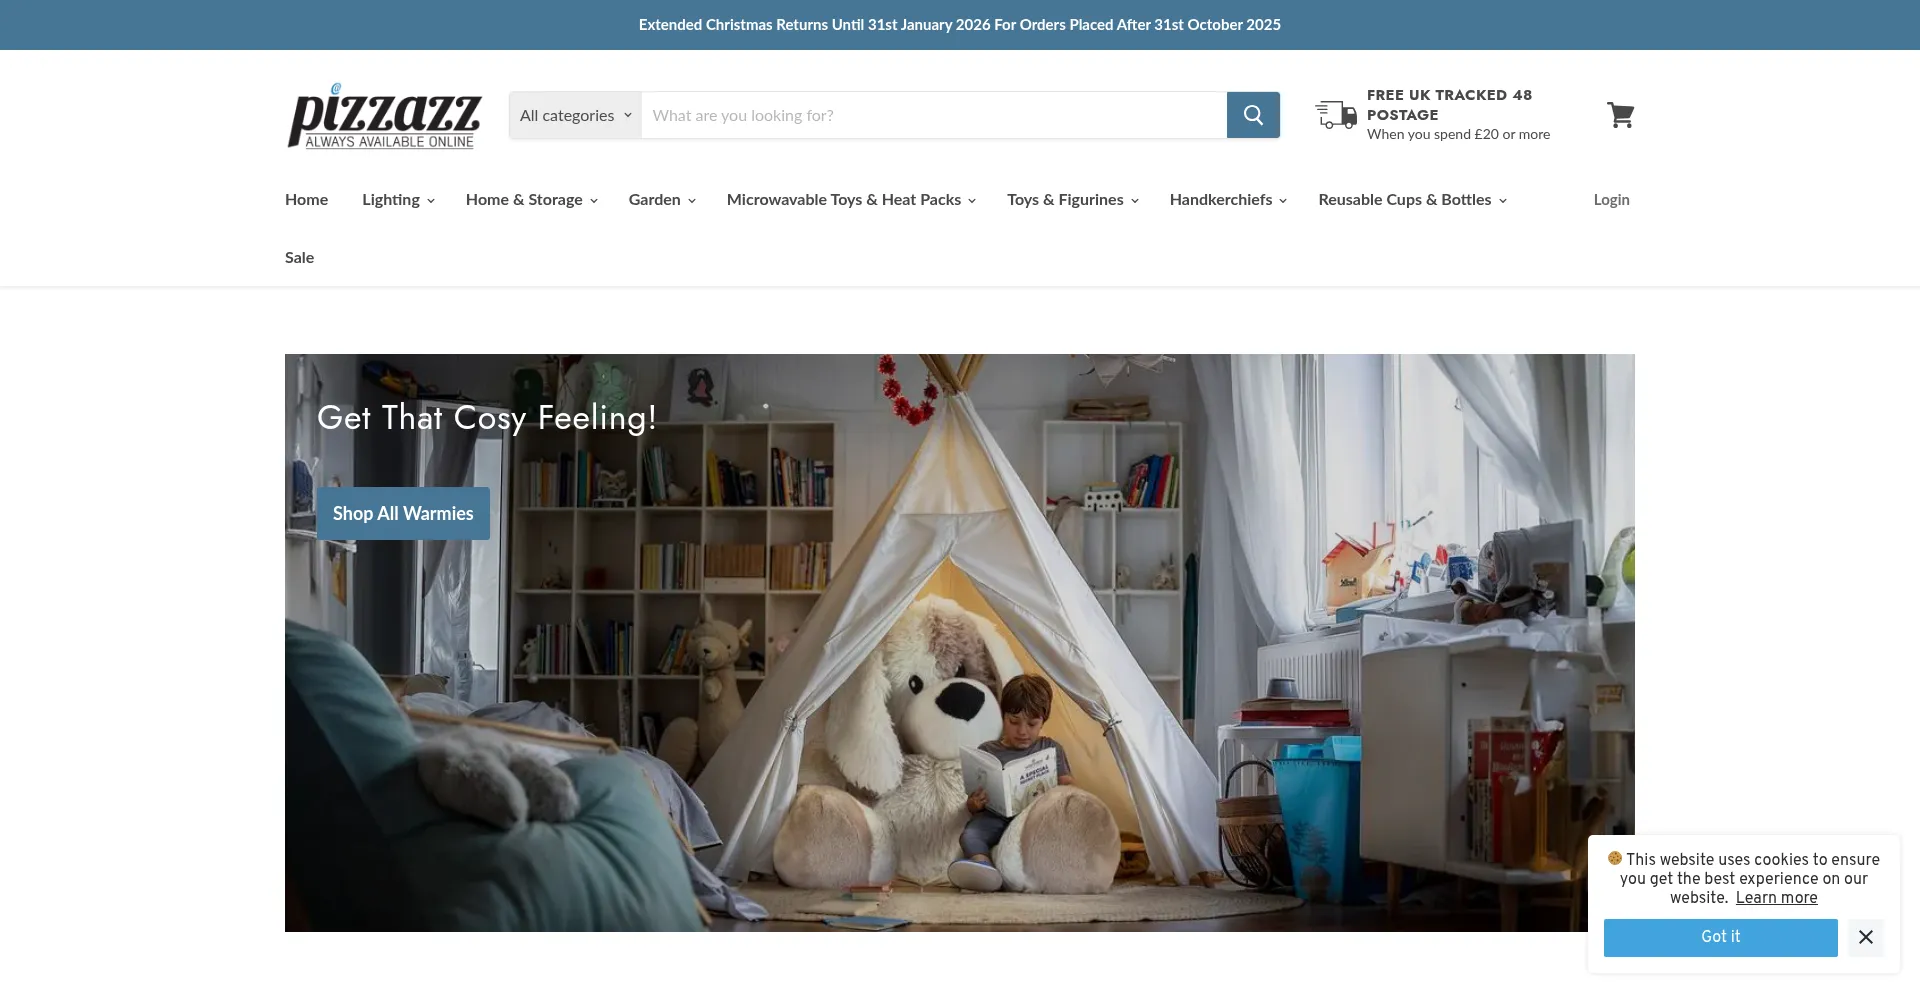This screenshot has width=1920, height=993.
Task: Open Toys & Figurines menu
Action: click(1073, 200)
